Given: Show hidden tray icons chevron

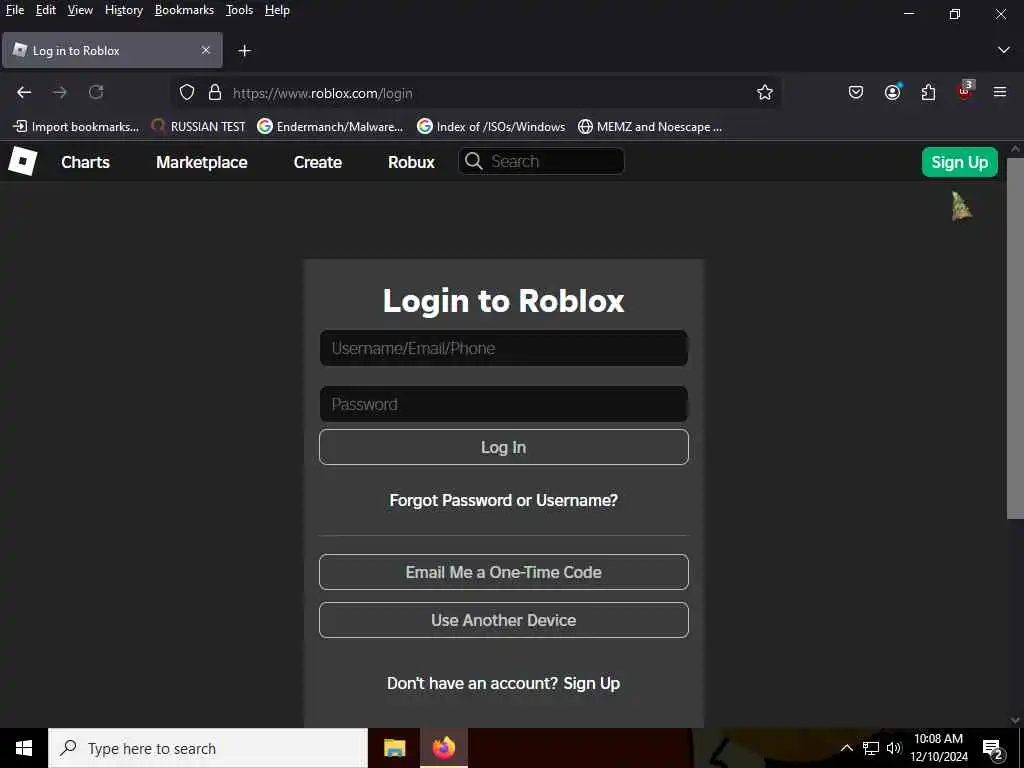Looking at the screenshot, I should pyautogui.click(x=846, y=748).
